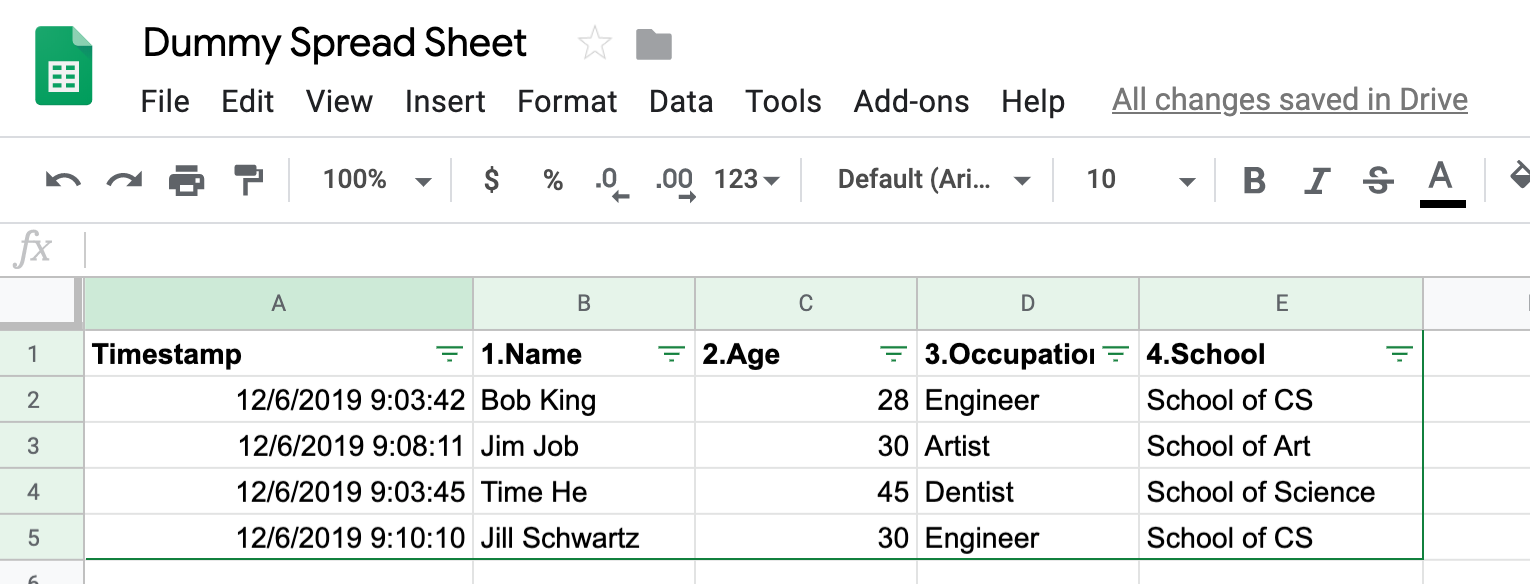
Task: Click All changes saved in Drive link
Action: coord(1289,100)
